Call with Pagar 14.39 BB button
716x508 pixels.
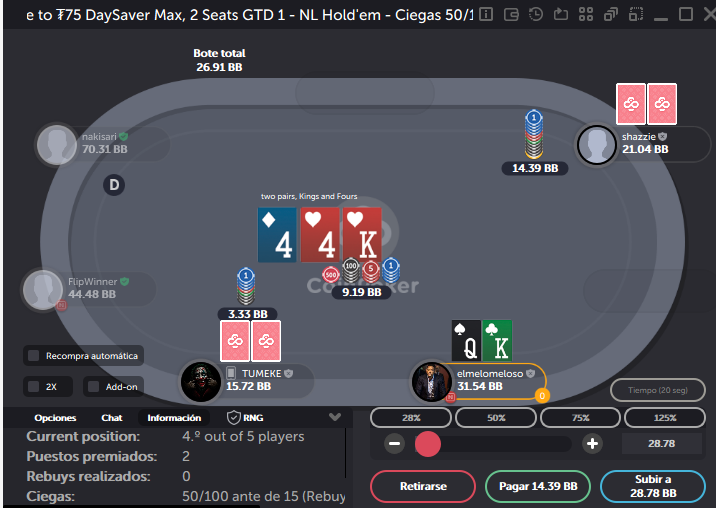click(538, 486)
